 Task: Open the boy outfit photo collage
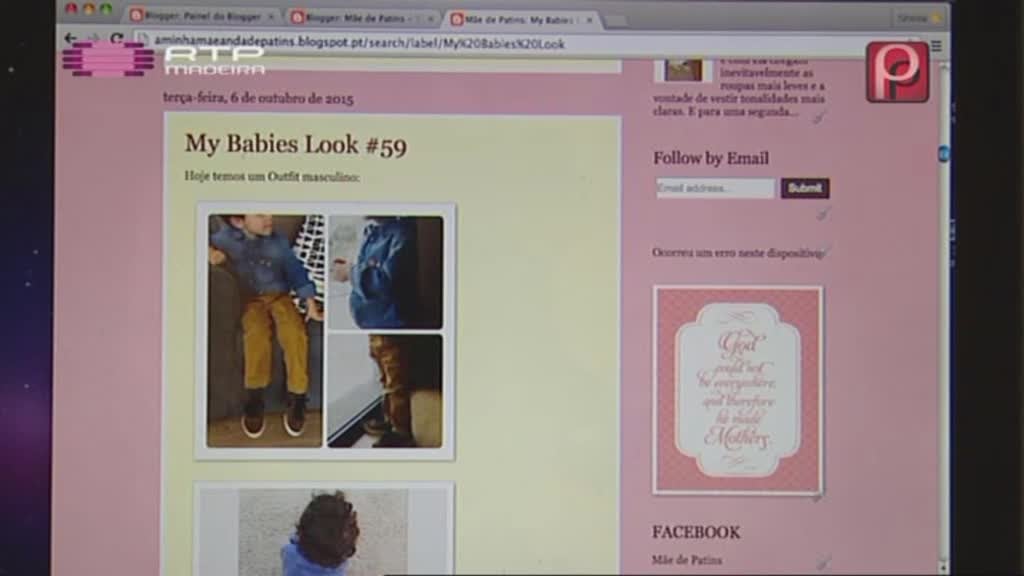(325, 331)
